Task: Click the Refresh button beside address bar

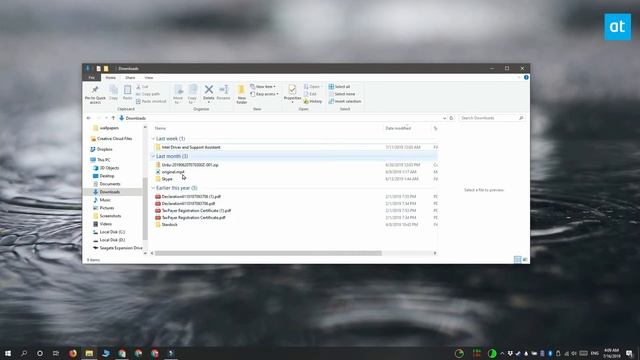Action: pyautogui.click(x=451, y=118)
